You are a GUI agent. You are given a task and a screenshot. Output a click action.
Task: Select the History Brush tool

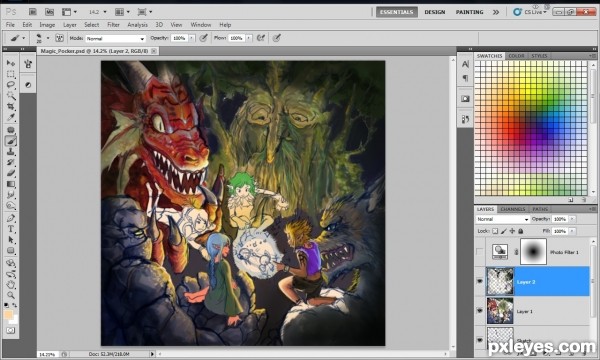point(11,163)
